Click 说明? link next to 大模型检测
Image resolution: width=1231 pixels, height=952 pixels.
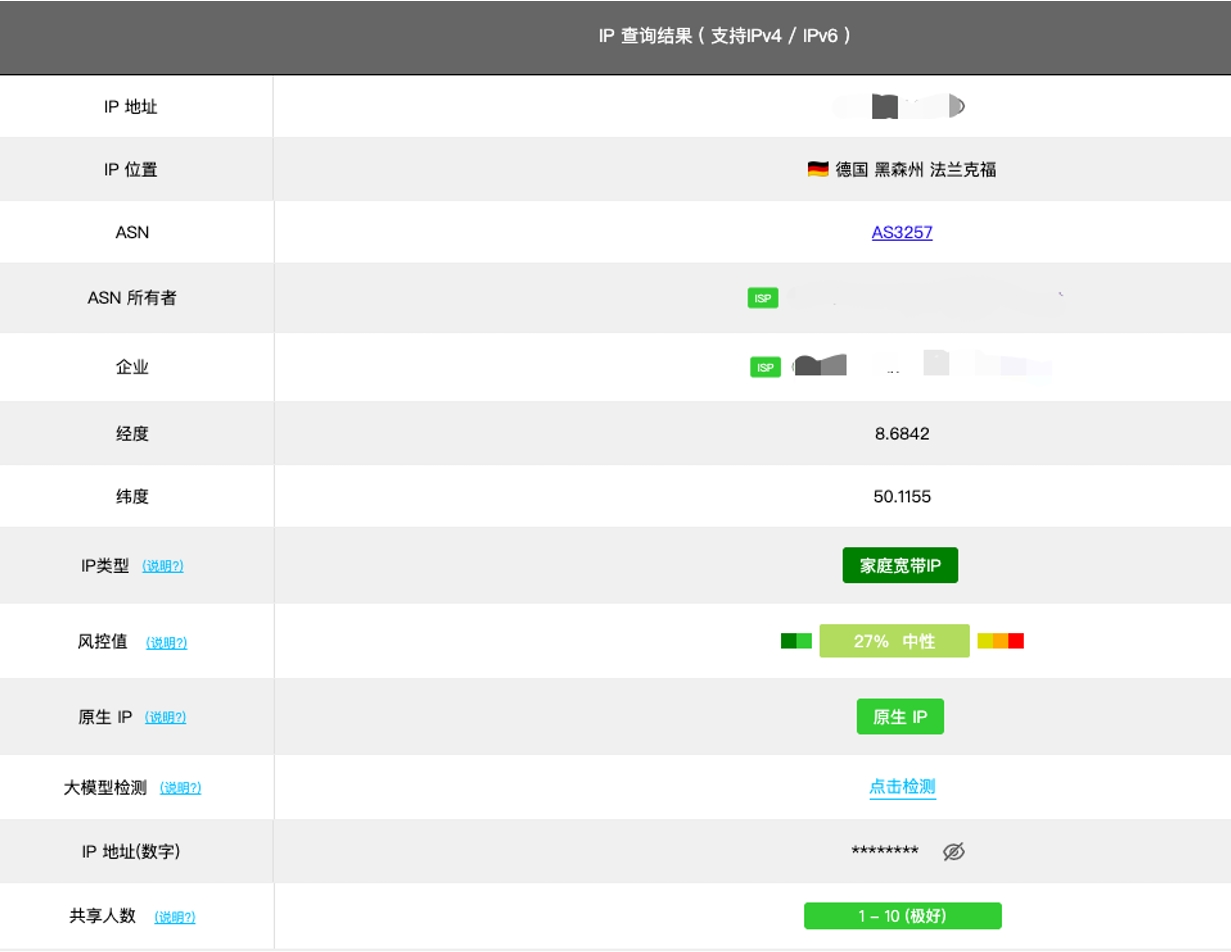(181, 788)
